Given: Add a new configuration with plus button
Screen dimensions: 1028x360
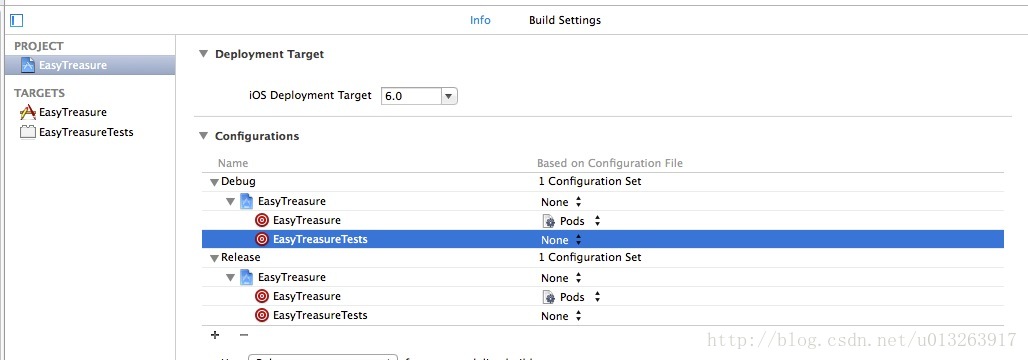Looking at the screenshot, I should (x=214, y=334).
